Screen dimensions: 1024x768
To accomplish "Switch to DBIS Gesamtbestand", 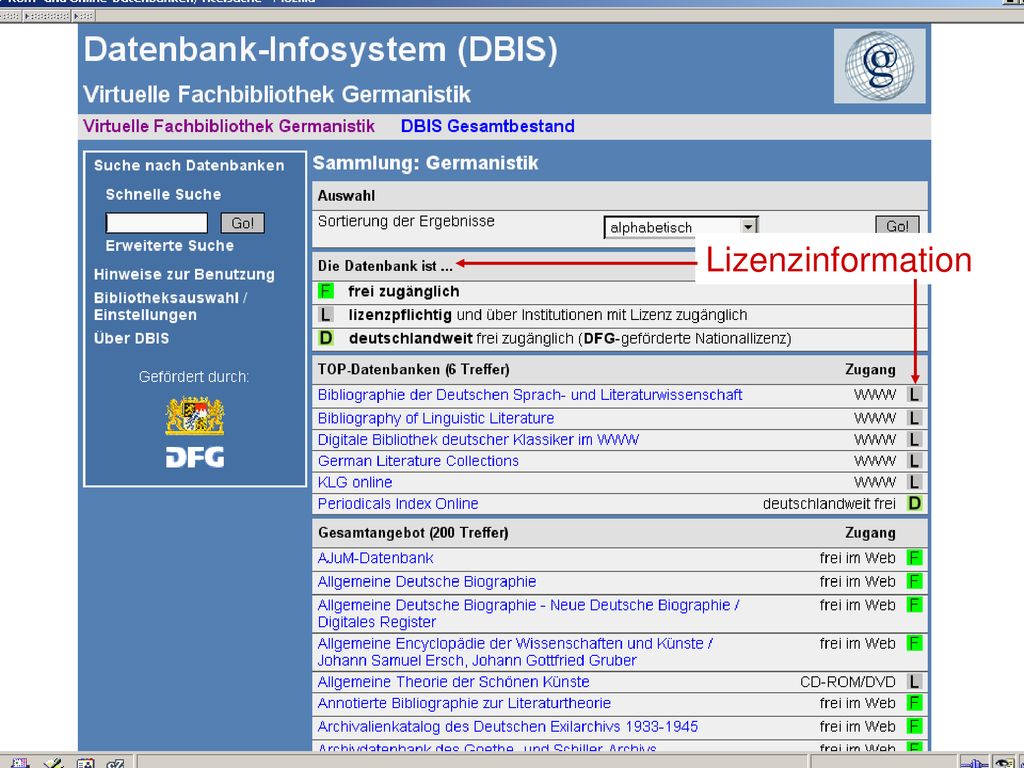I will (487, 126).
